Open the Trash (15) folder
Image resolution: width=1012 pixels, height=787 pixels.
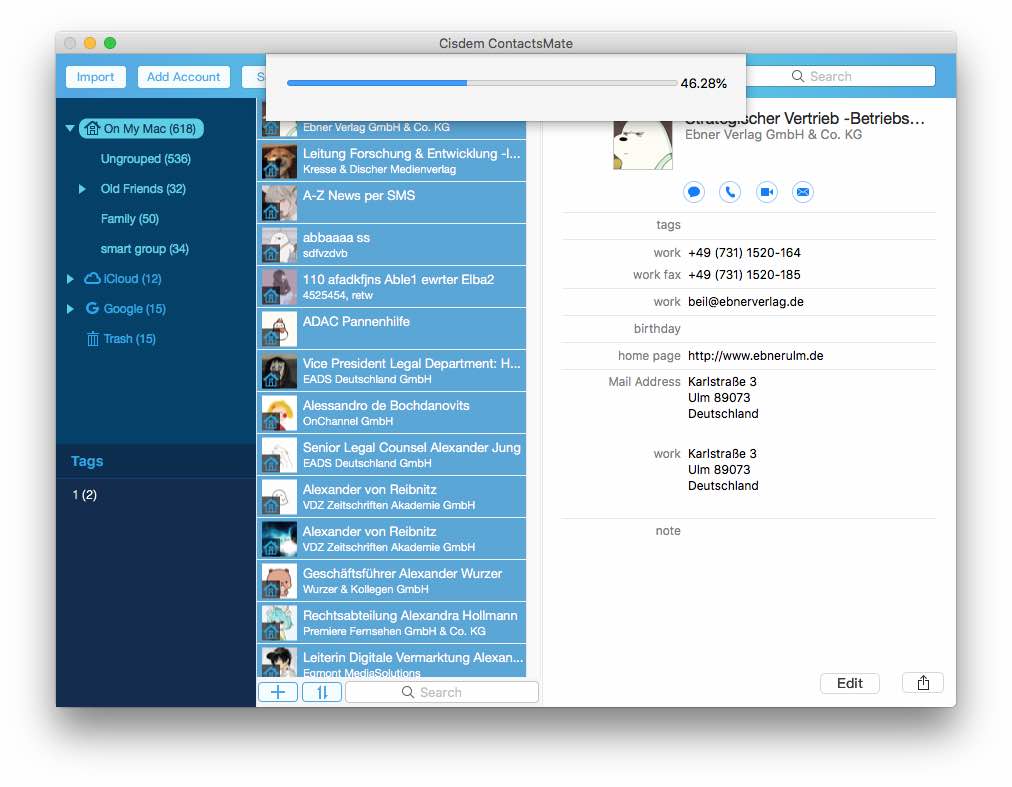tap(130, 338)
